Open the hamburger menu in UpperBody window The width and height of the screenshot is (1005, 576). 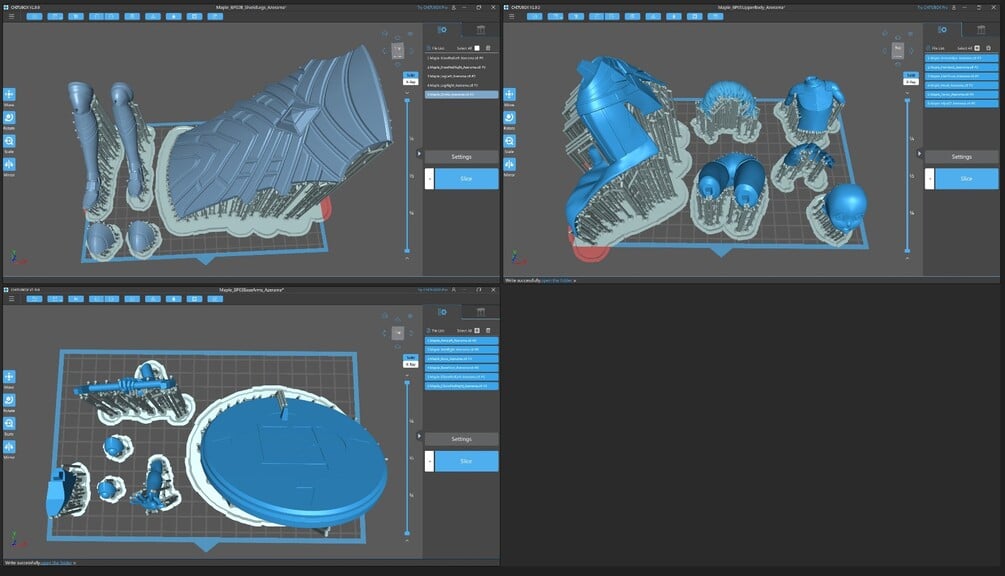click(511, 16)
